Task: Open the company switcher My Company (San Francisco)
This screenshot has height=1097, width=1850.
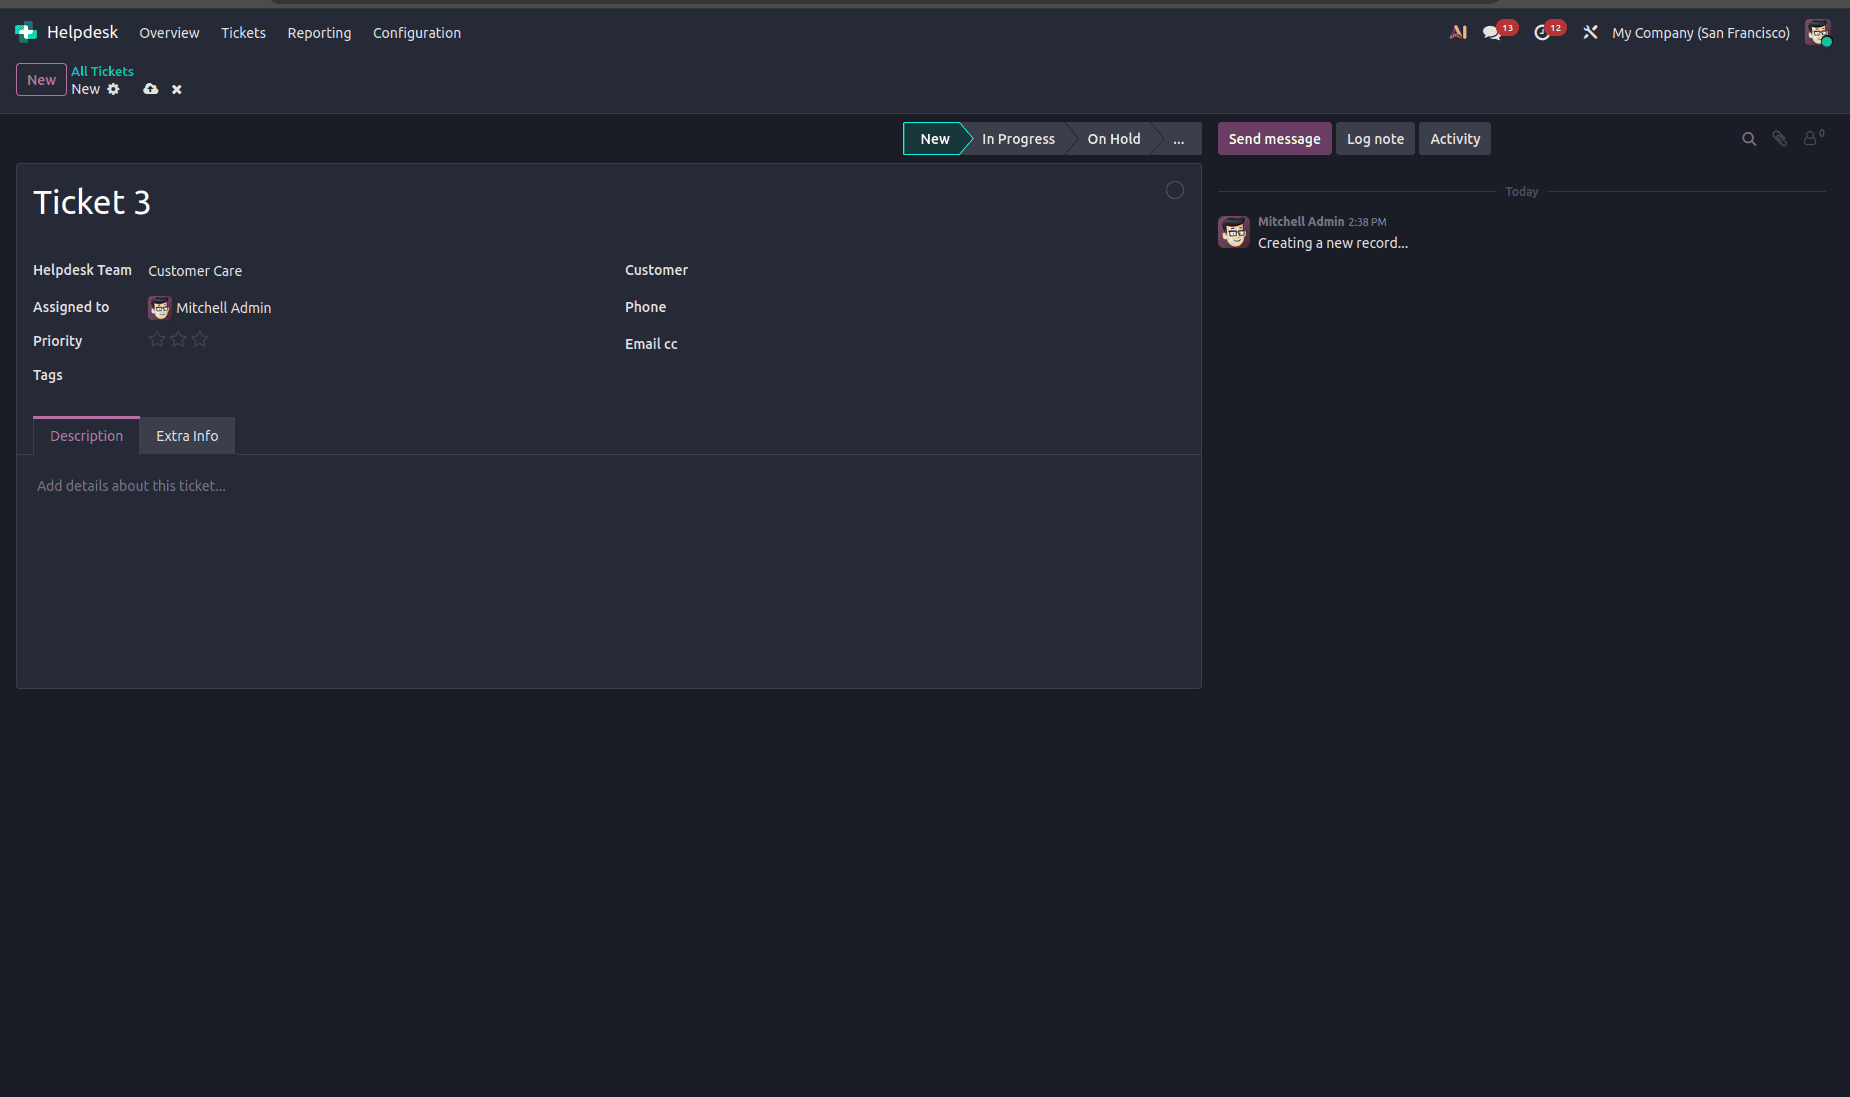Action: (1701, 32)
